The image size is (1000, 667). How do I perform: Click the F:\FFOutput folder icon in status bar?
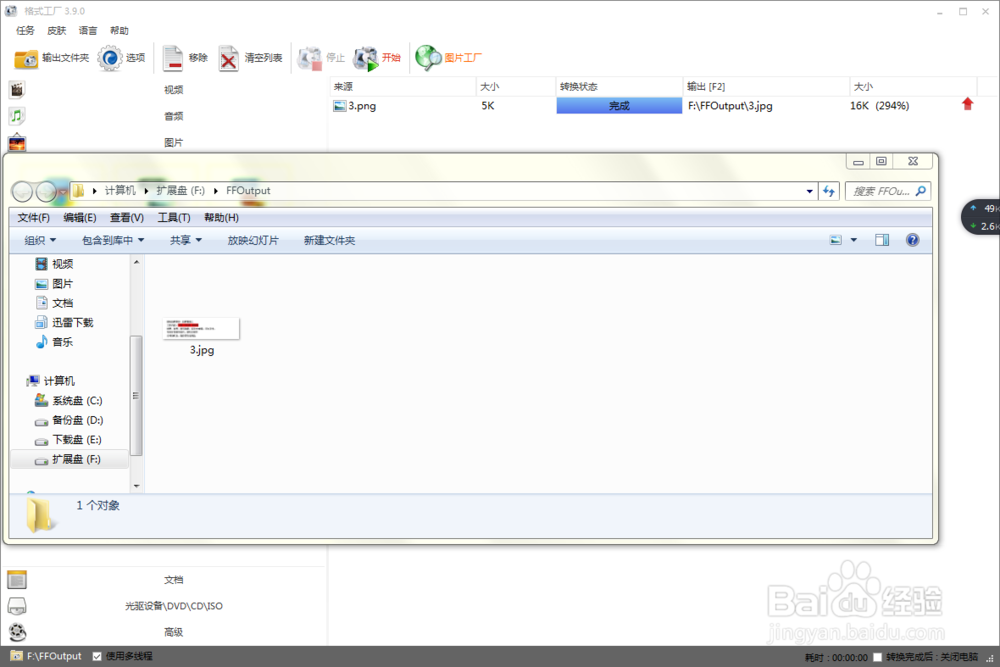click(17, 656)
